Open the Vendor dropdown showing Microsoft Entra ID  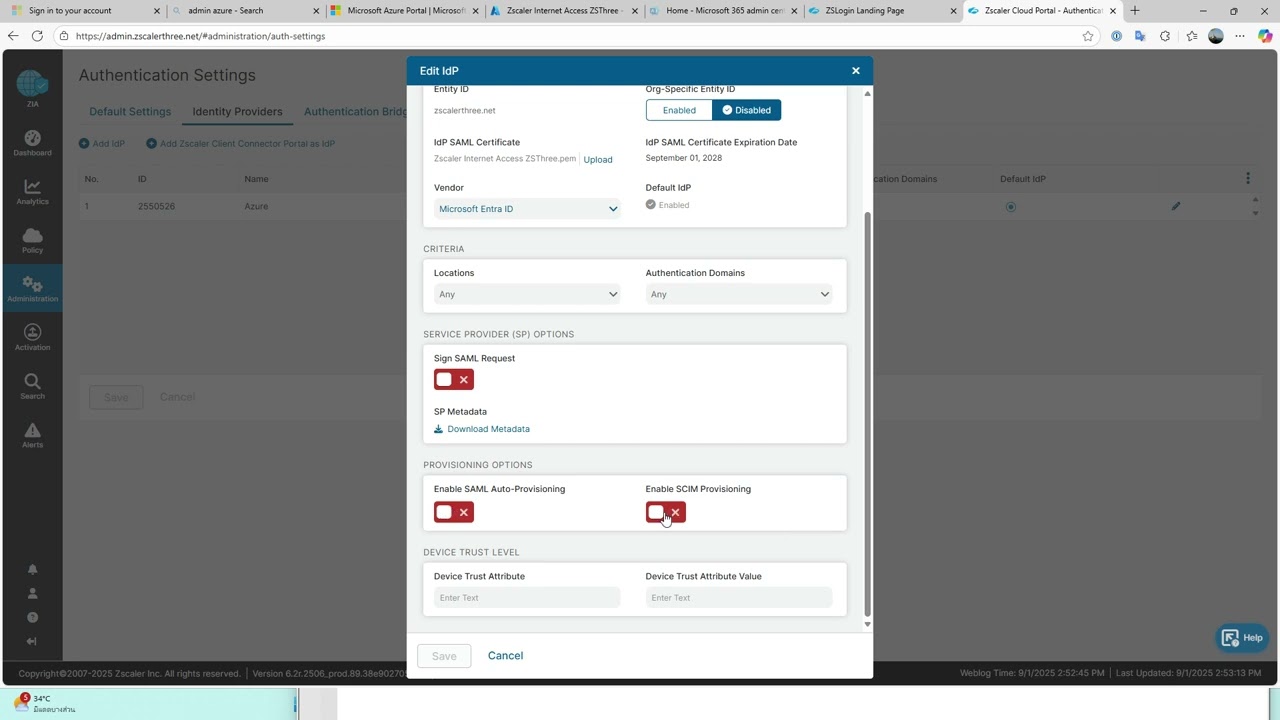(x=527, y=209)
